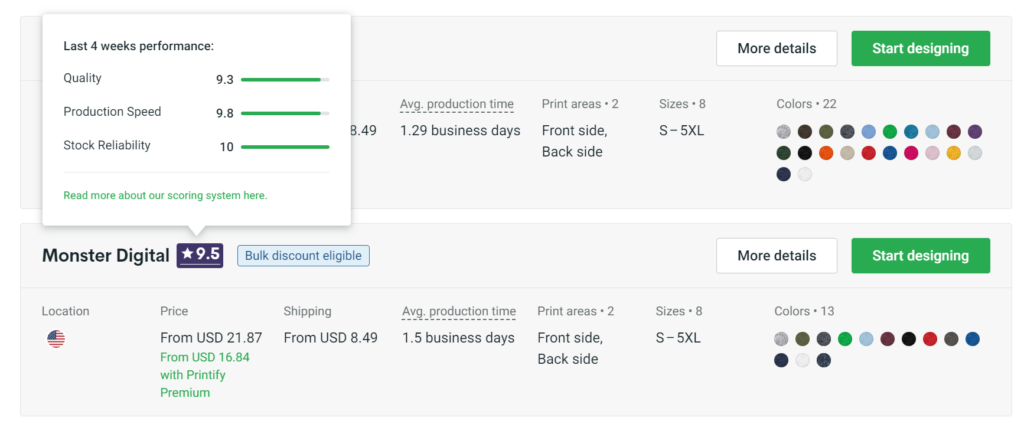This screenshot has width=1024, height=424.
Task: Pick the gold yellow swatch in the 22-color list
Action: [953, 153]
